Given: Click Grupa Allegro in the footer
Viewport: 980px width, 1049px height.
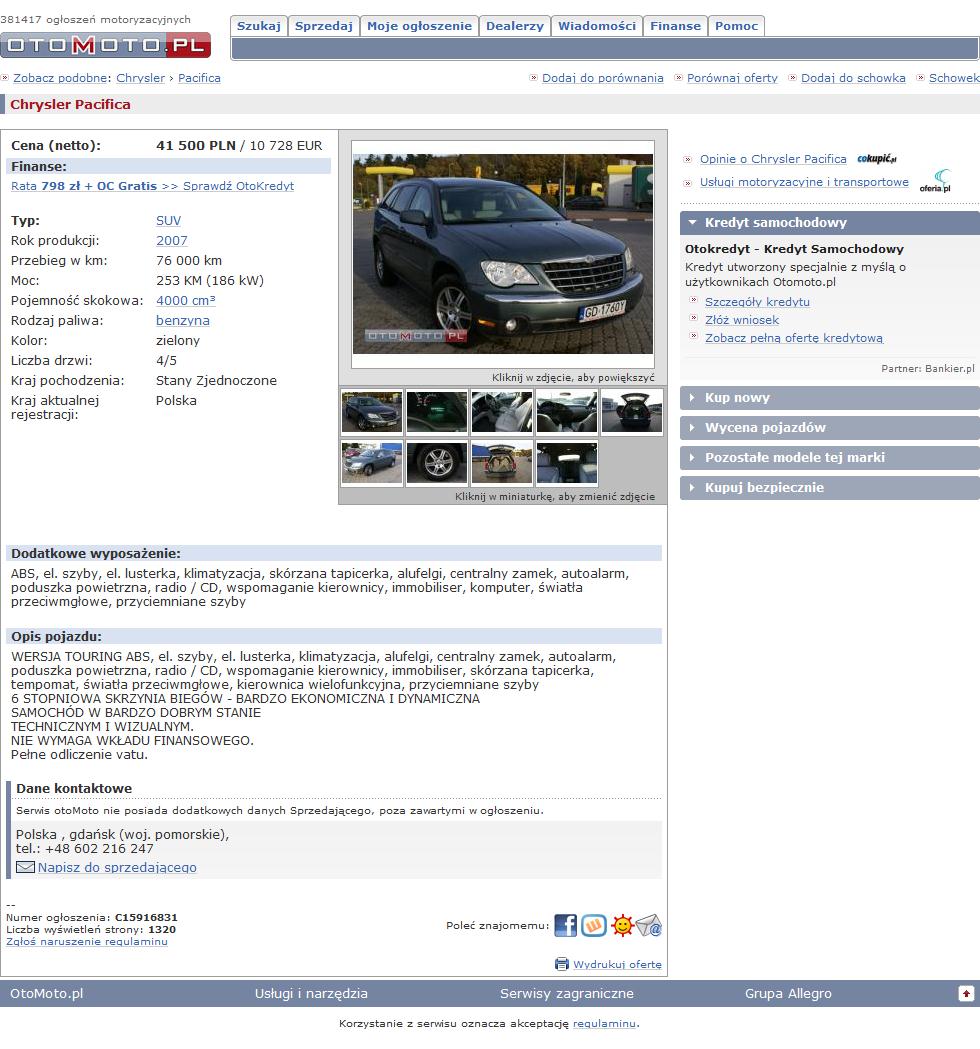Looking at the screenshot, I should pyautogui.click(x=788, y=994).
